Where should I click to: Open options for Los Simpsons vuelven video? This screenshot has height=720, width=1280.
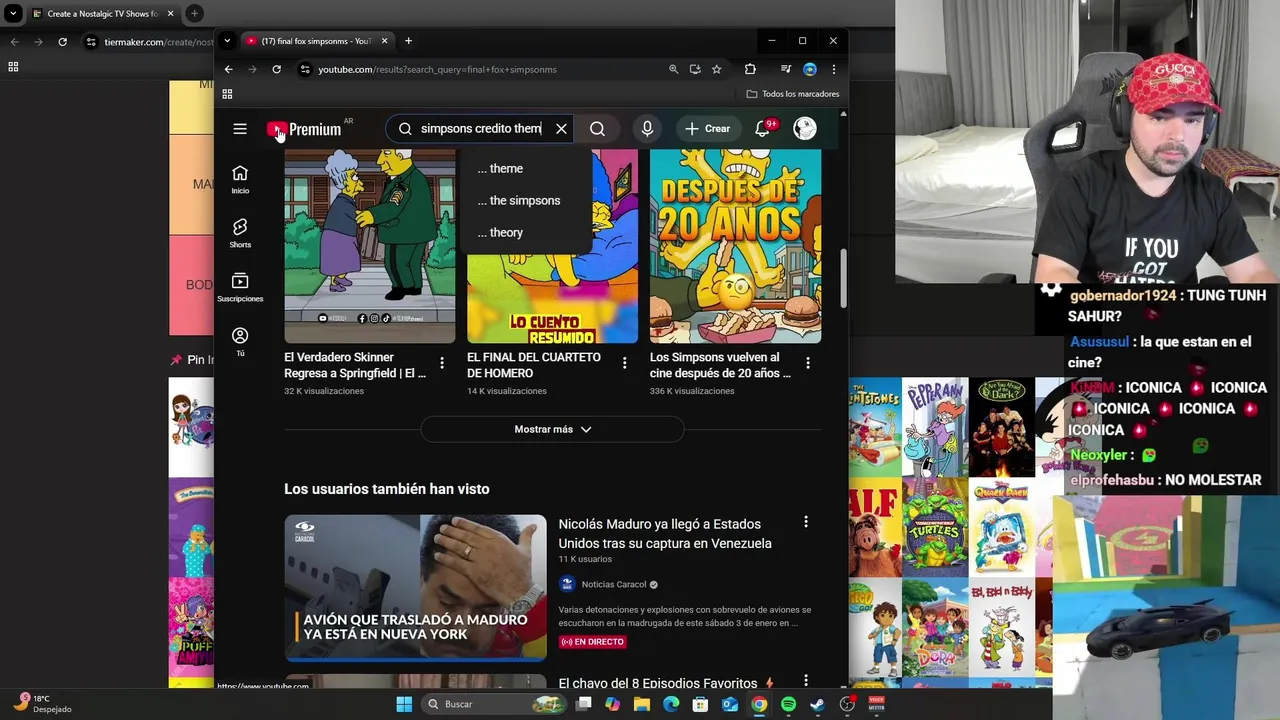coord(808,363)
